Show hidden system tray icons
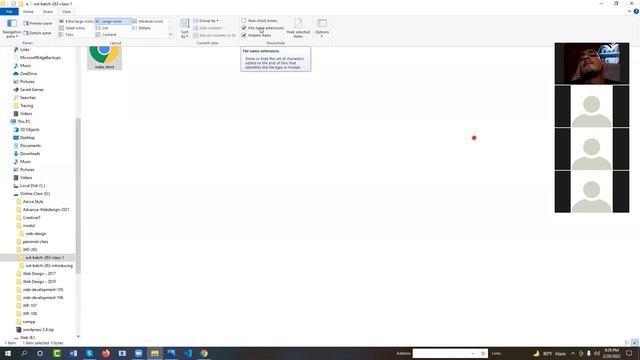640x360 pixels. [x=573, y=353]
